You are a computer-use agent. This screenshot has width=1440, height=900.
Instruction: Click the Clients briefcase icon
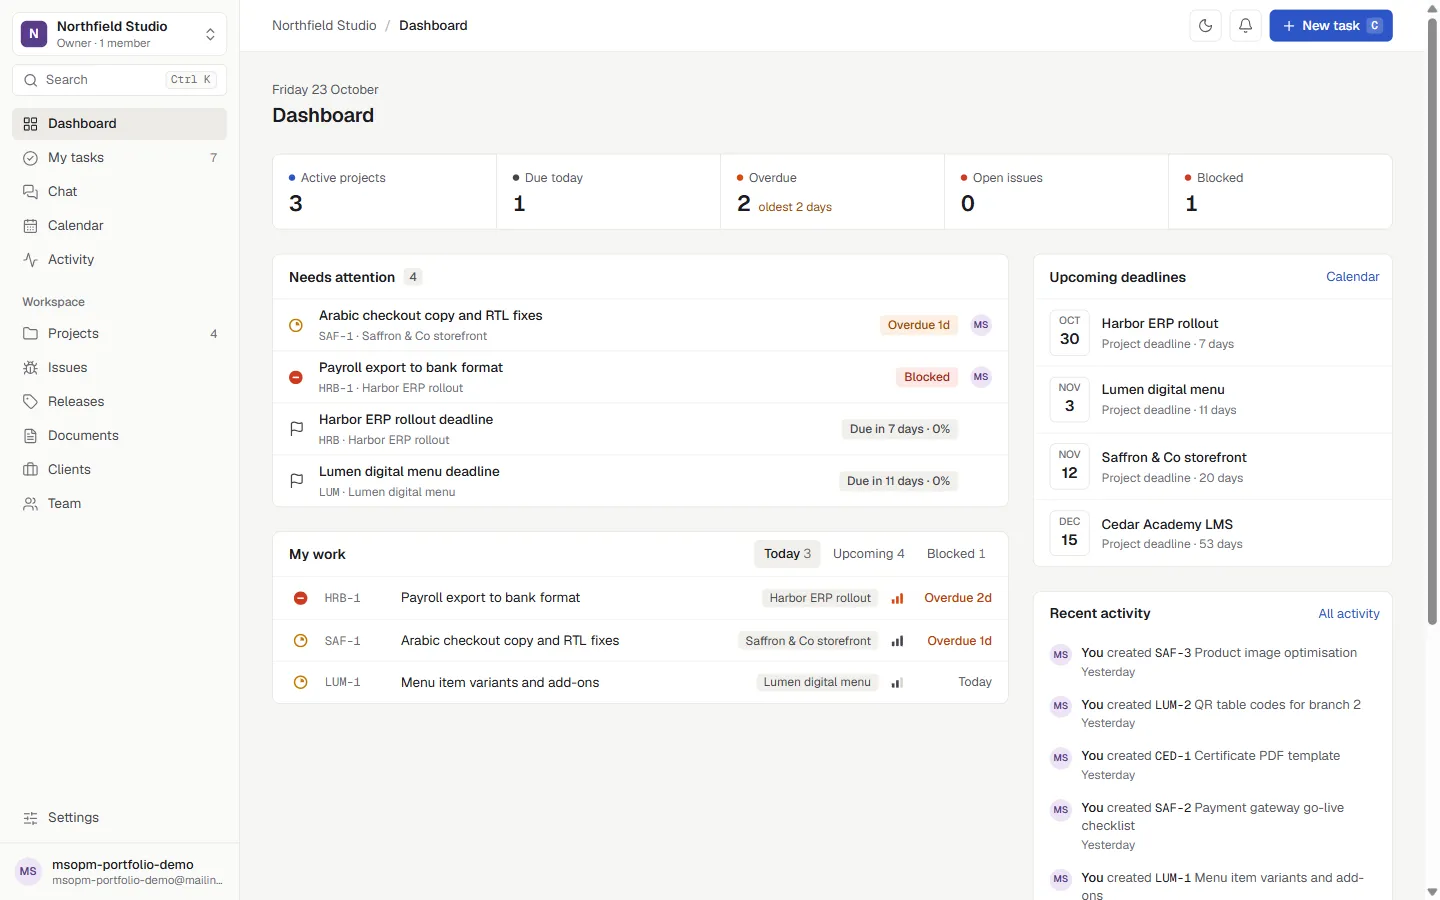click(x=30, y=470)
